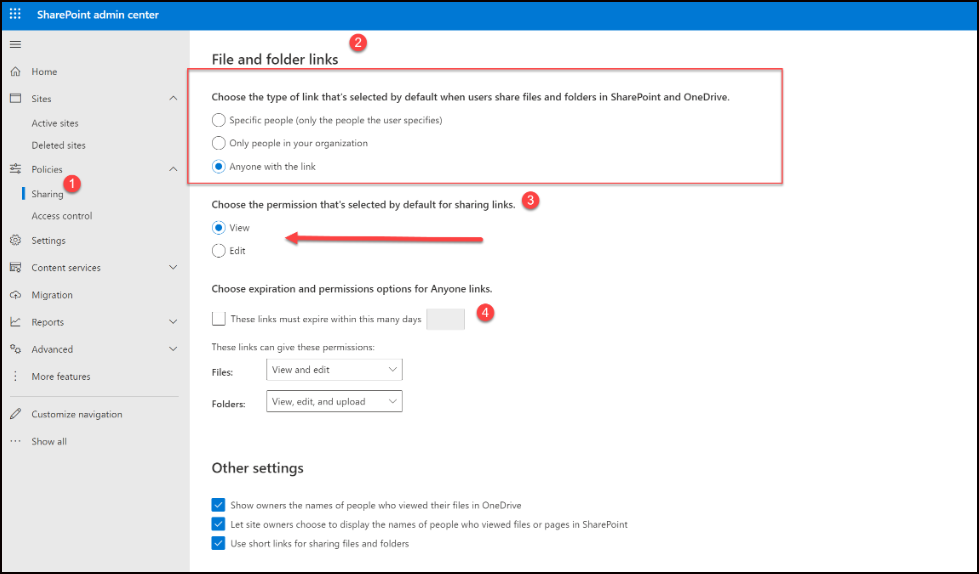Screen dimensions: 979x574
Task: Click the Migration cloud icon
Action: [15, 295]
